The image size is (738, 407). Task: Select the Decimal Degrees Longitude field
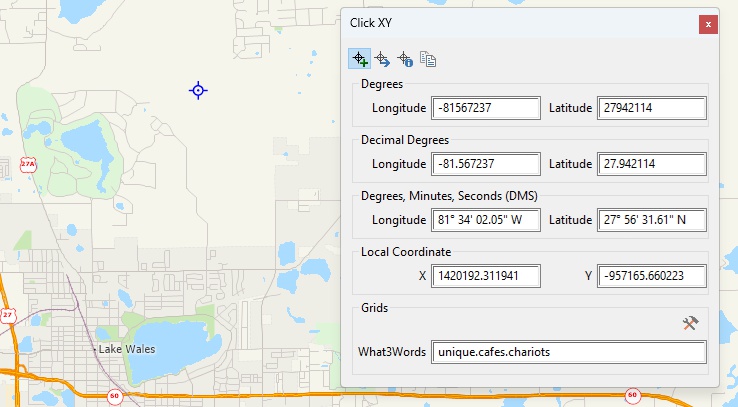click(x=486, y=164)
